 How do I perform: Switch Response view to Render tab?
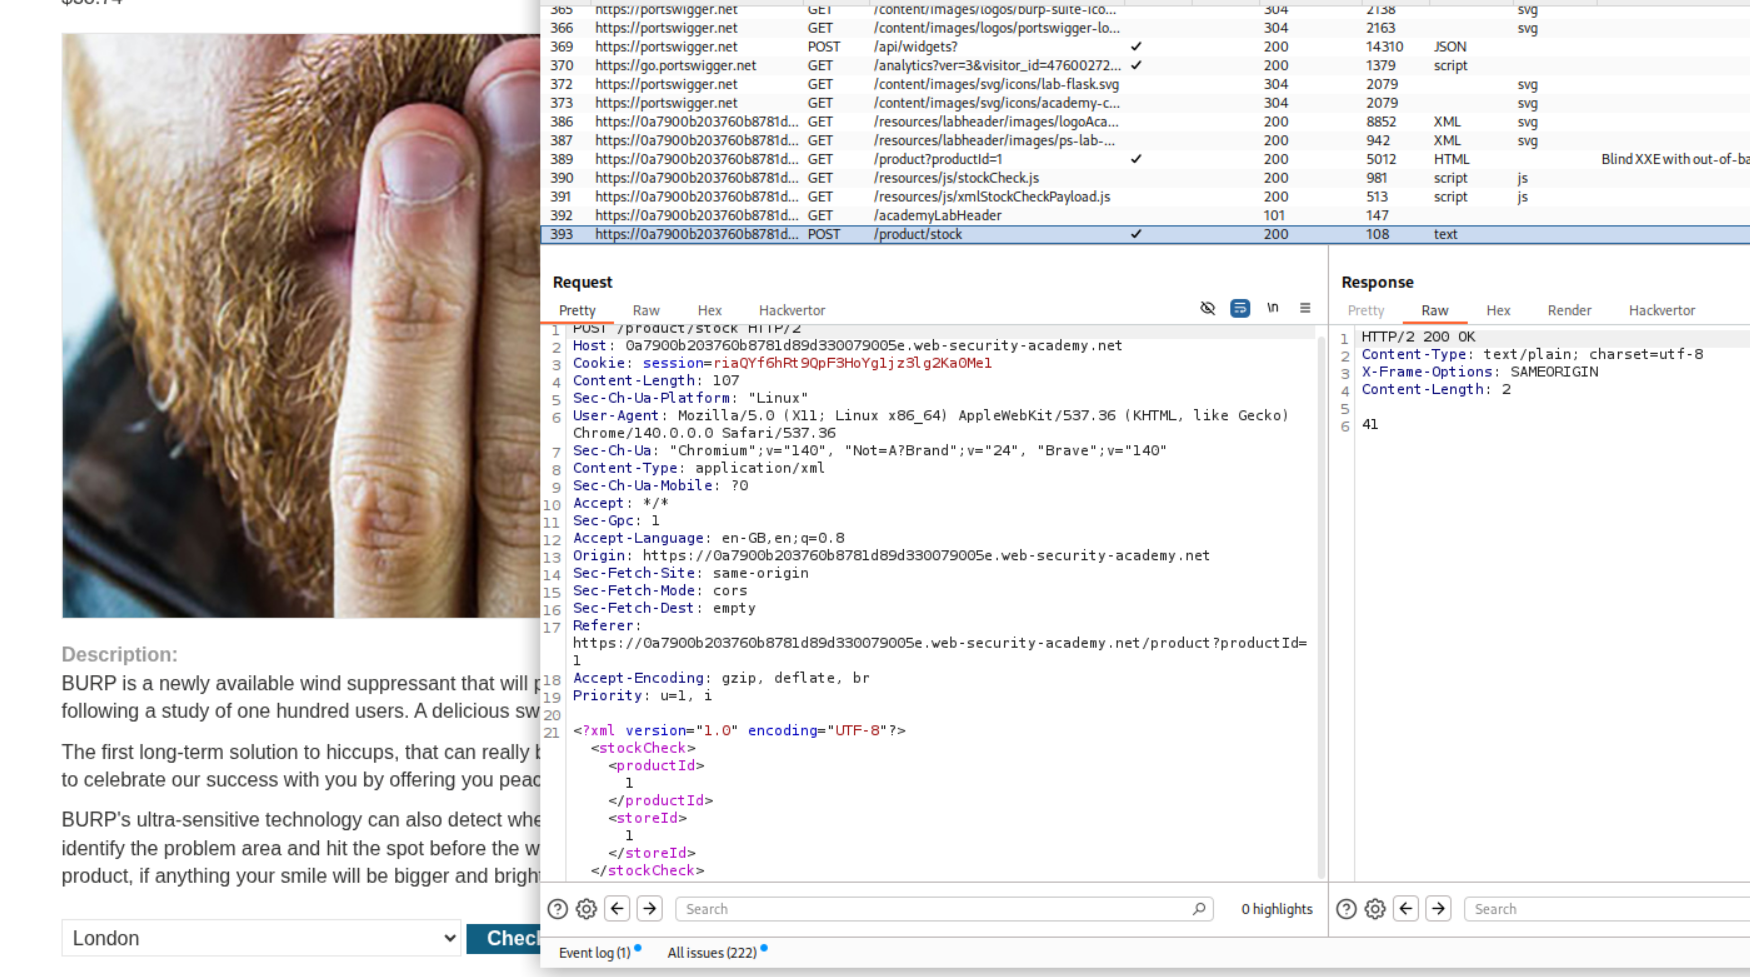pyautogui.click(x=1568, y=311)
